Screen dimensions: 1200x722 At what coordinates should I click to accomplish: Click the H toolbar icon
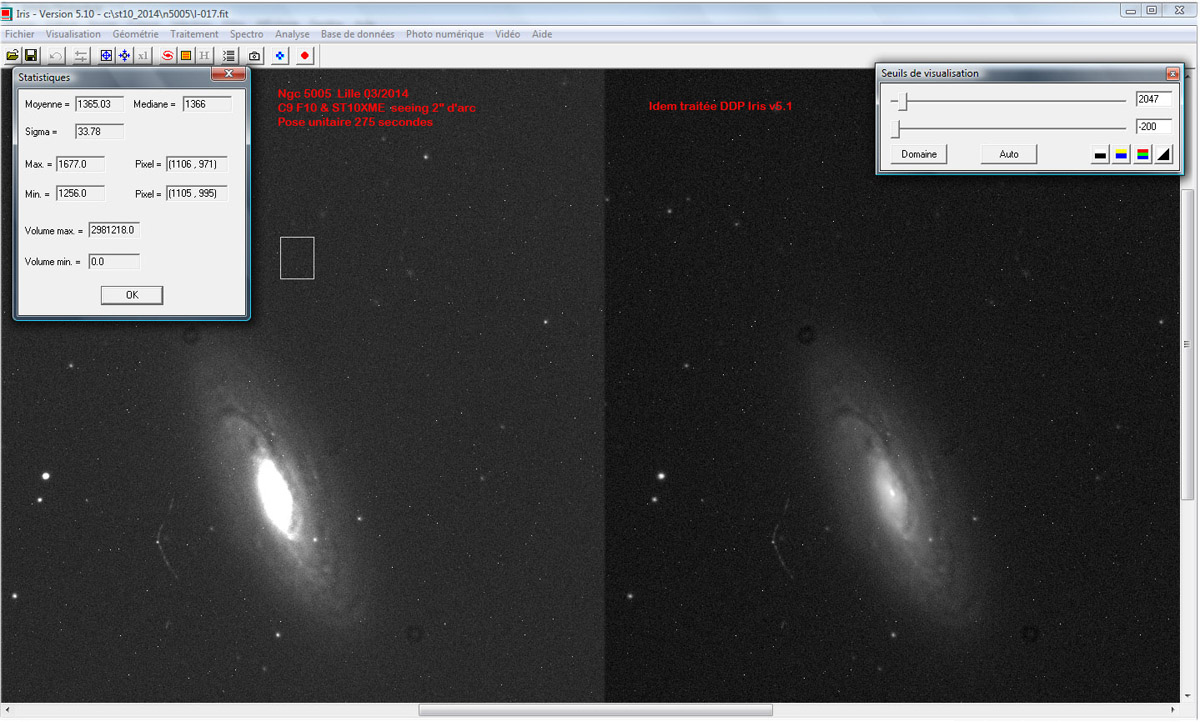204,55
